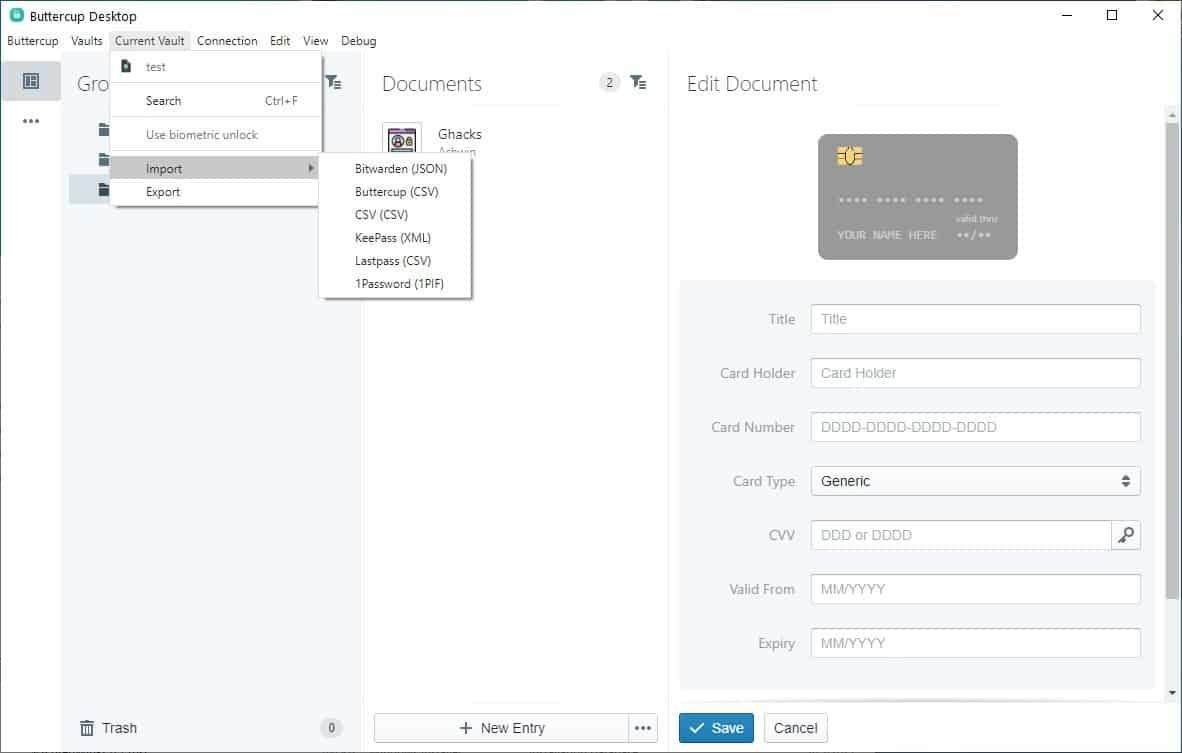
Task: Click the credit card preview image
Action: coord(917,197)
